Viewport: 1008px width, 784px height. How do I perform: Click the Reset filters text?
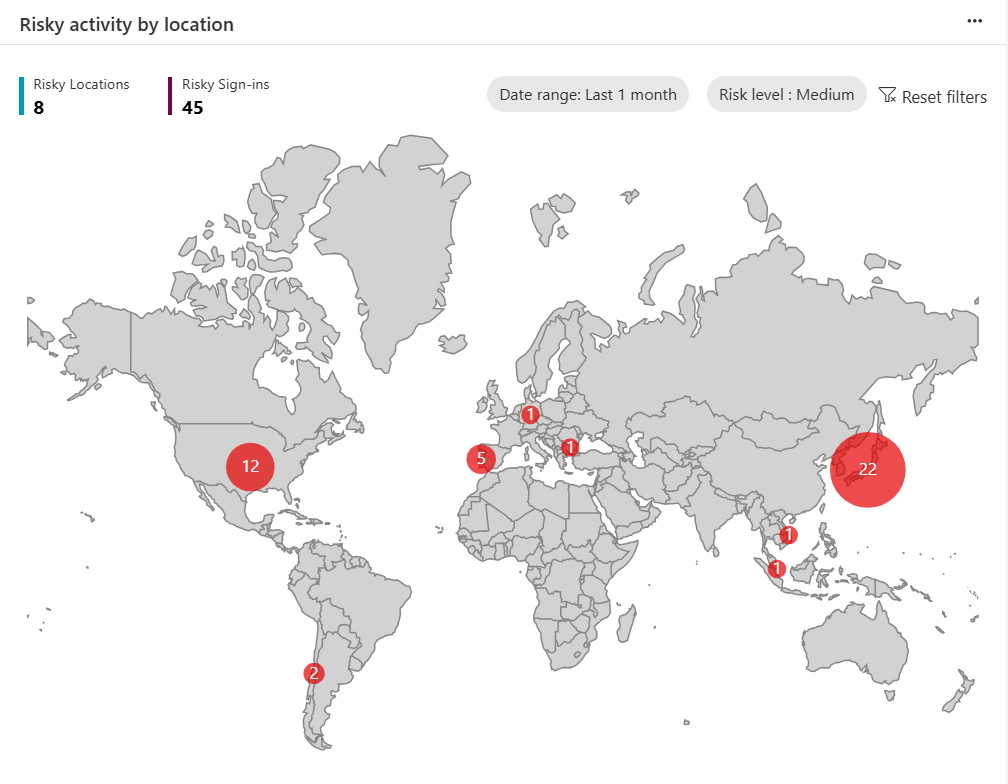coord(944,97)
